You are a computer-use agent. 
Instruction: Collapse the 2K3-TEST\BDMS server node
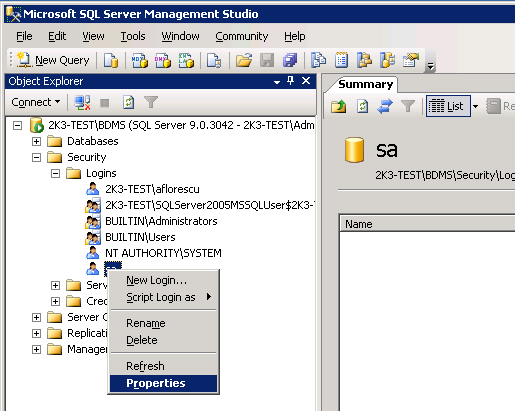tap(17, 126)
